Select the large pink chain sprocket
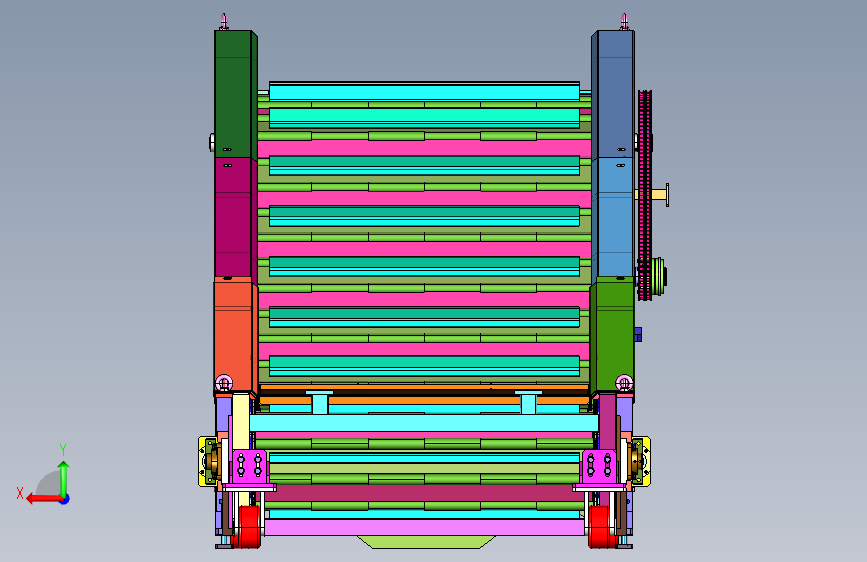867x562 pixels. (x=645, y=195)
